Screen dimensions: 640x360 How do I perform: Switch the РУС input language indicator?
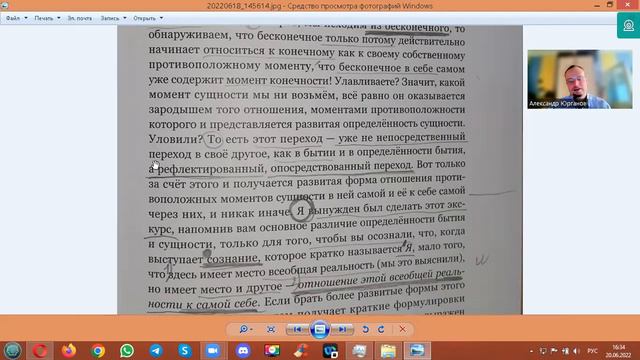592,351
